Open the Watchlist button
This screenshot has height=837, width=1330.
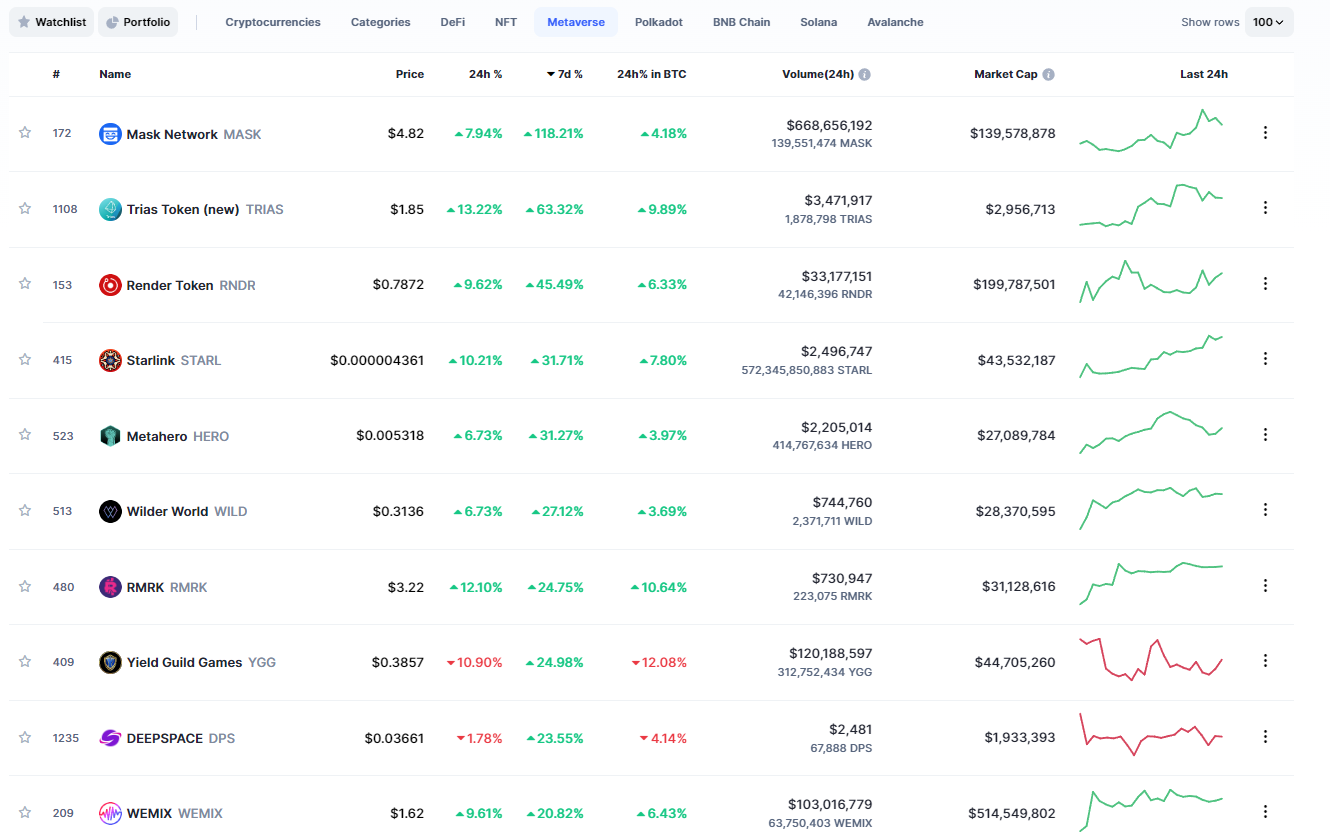[51, 22]
